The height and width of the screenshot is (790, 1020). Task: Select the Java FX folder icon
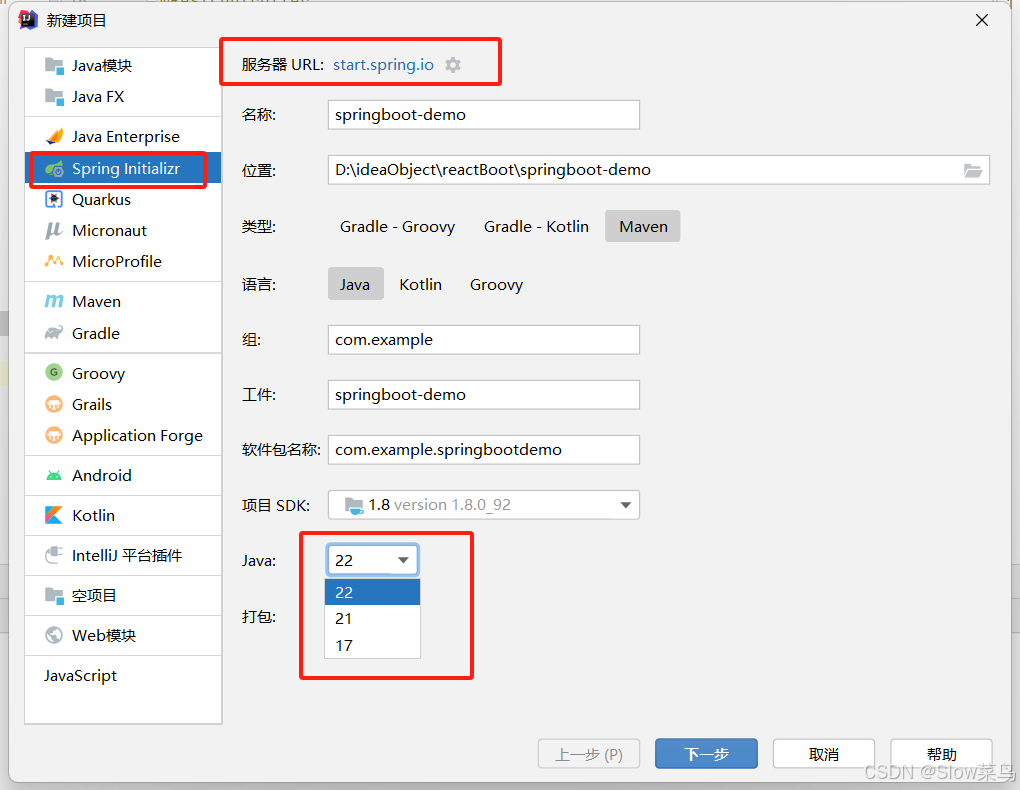[54, 96]
